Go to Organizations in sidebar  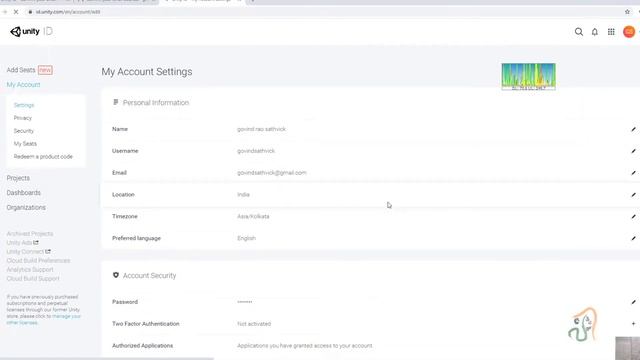point(26,207)
